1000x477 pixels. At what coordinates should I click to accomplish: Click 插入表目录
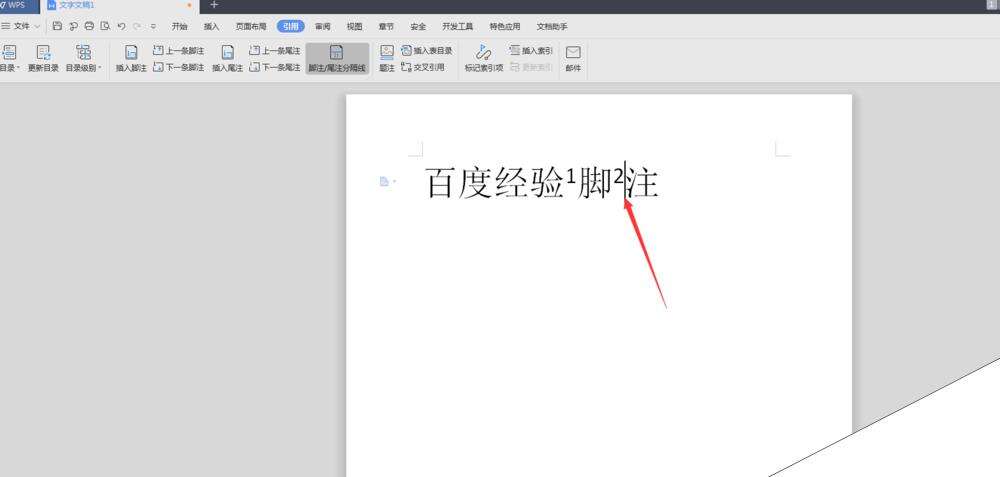tap(427, 50)
